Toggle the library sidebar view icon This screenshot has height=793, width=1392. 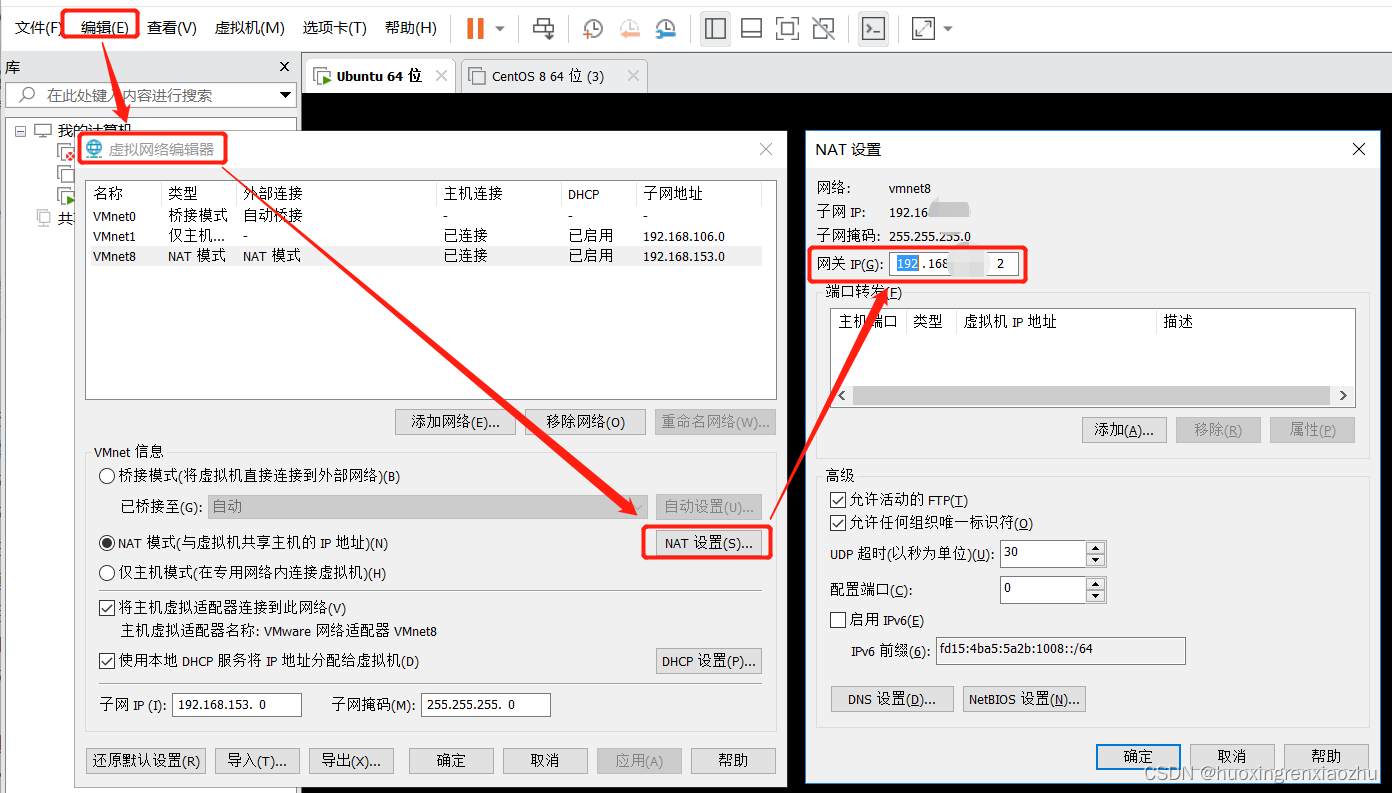[x=715, y=28]
